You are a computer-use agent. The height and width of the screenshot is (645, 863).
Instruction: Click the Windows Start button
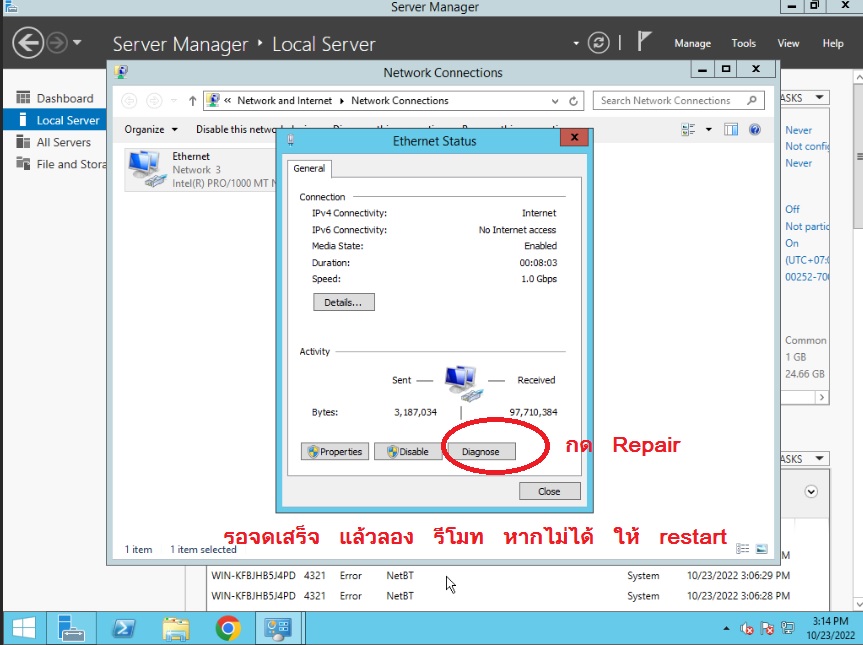click(24, 628)
